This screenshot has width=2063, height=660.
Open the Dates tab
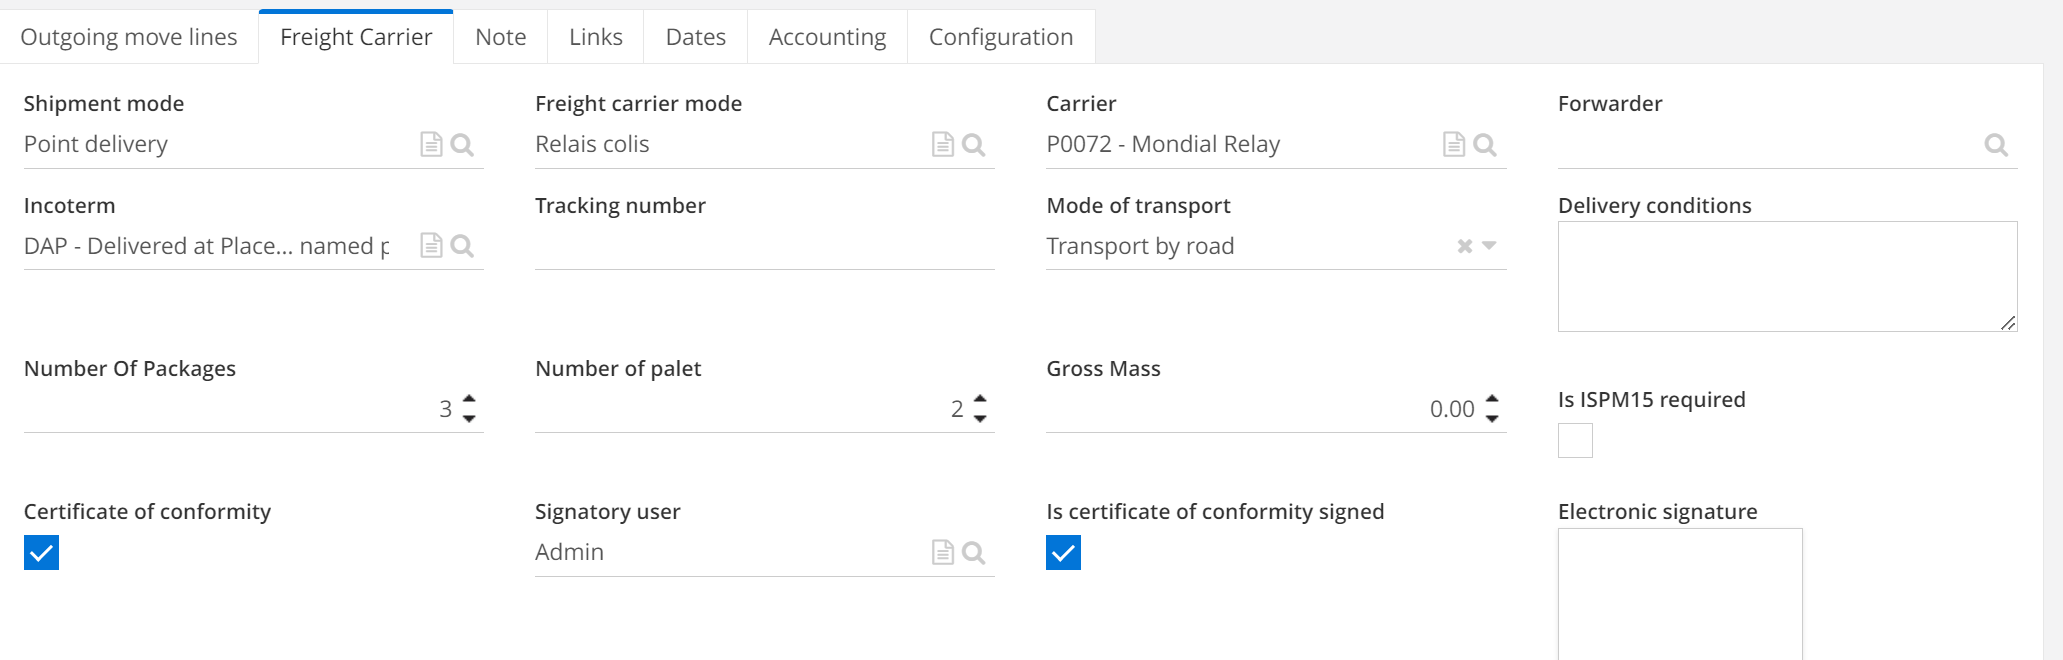click(695, 36)
